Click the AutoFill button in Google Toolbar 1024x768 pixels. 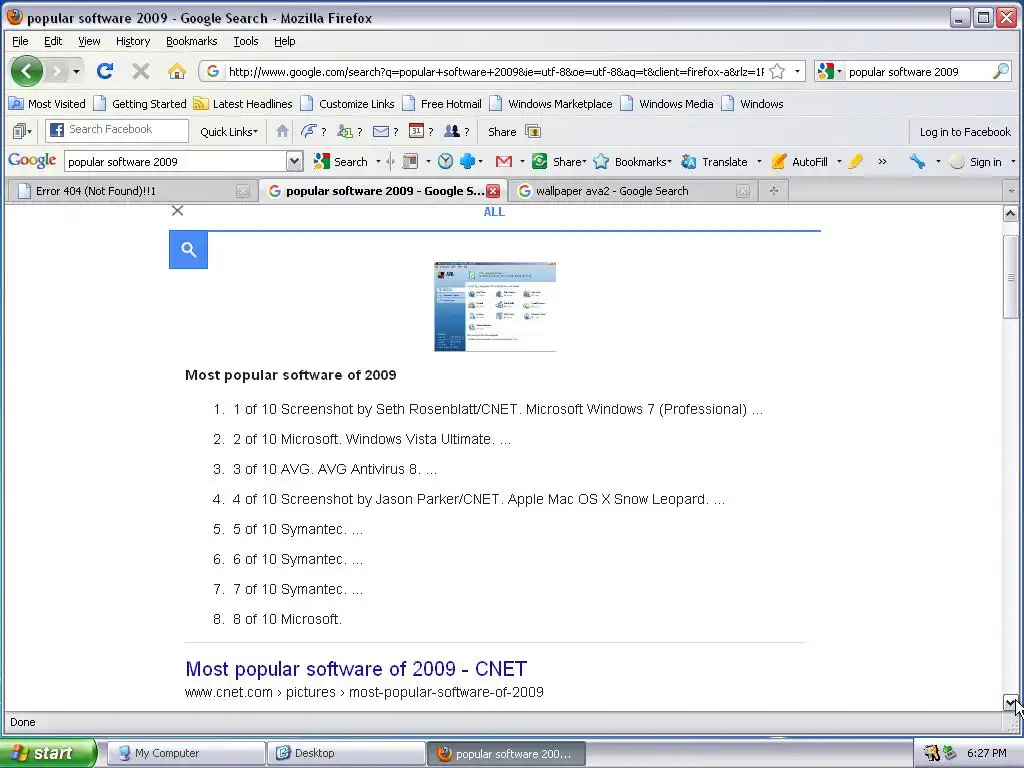click(x=800, y=161)
